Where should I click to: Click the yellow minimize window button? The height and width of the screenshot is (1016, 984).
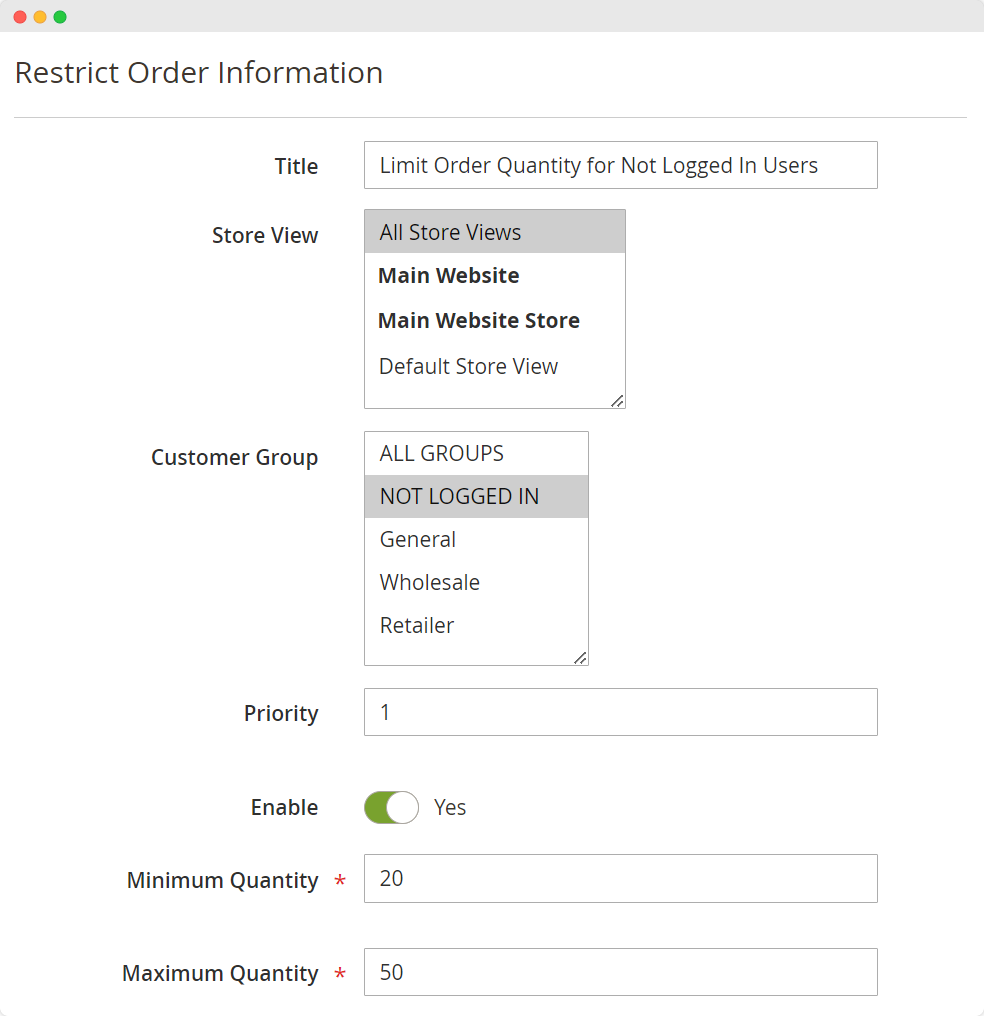tap(40, 17)
